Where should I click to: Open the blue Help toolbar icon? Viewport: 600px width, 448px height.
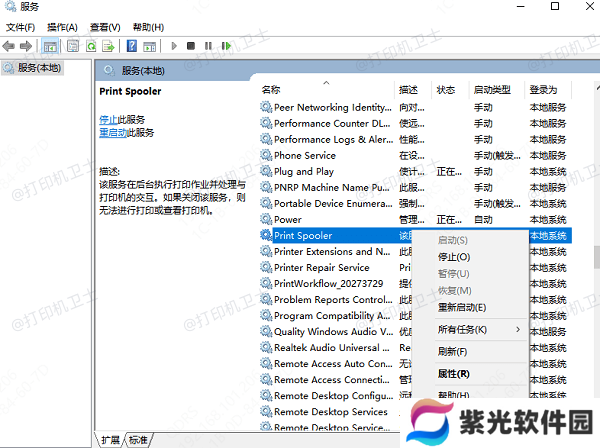(131, 46)
